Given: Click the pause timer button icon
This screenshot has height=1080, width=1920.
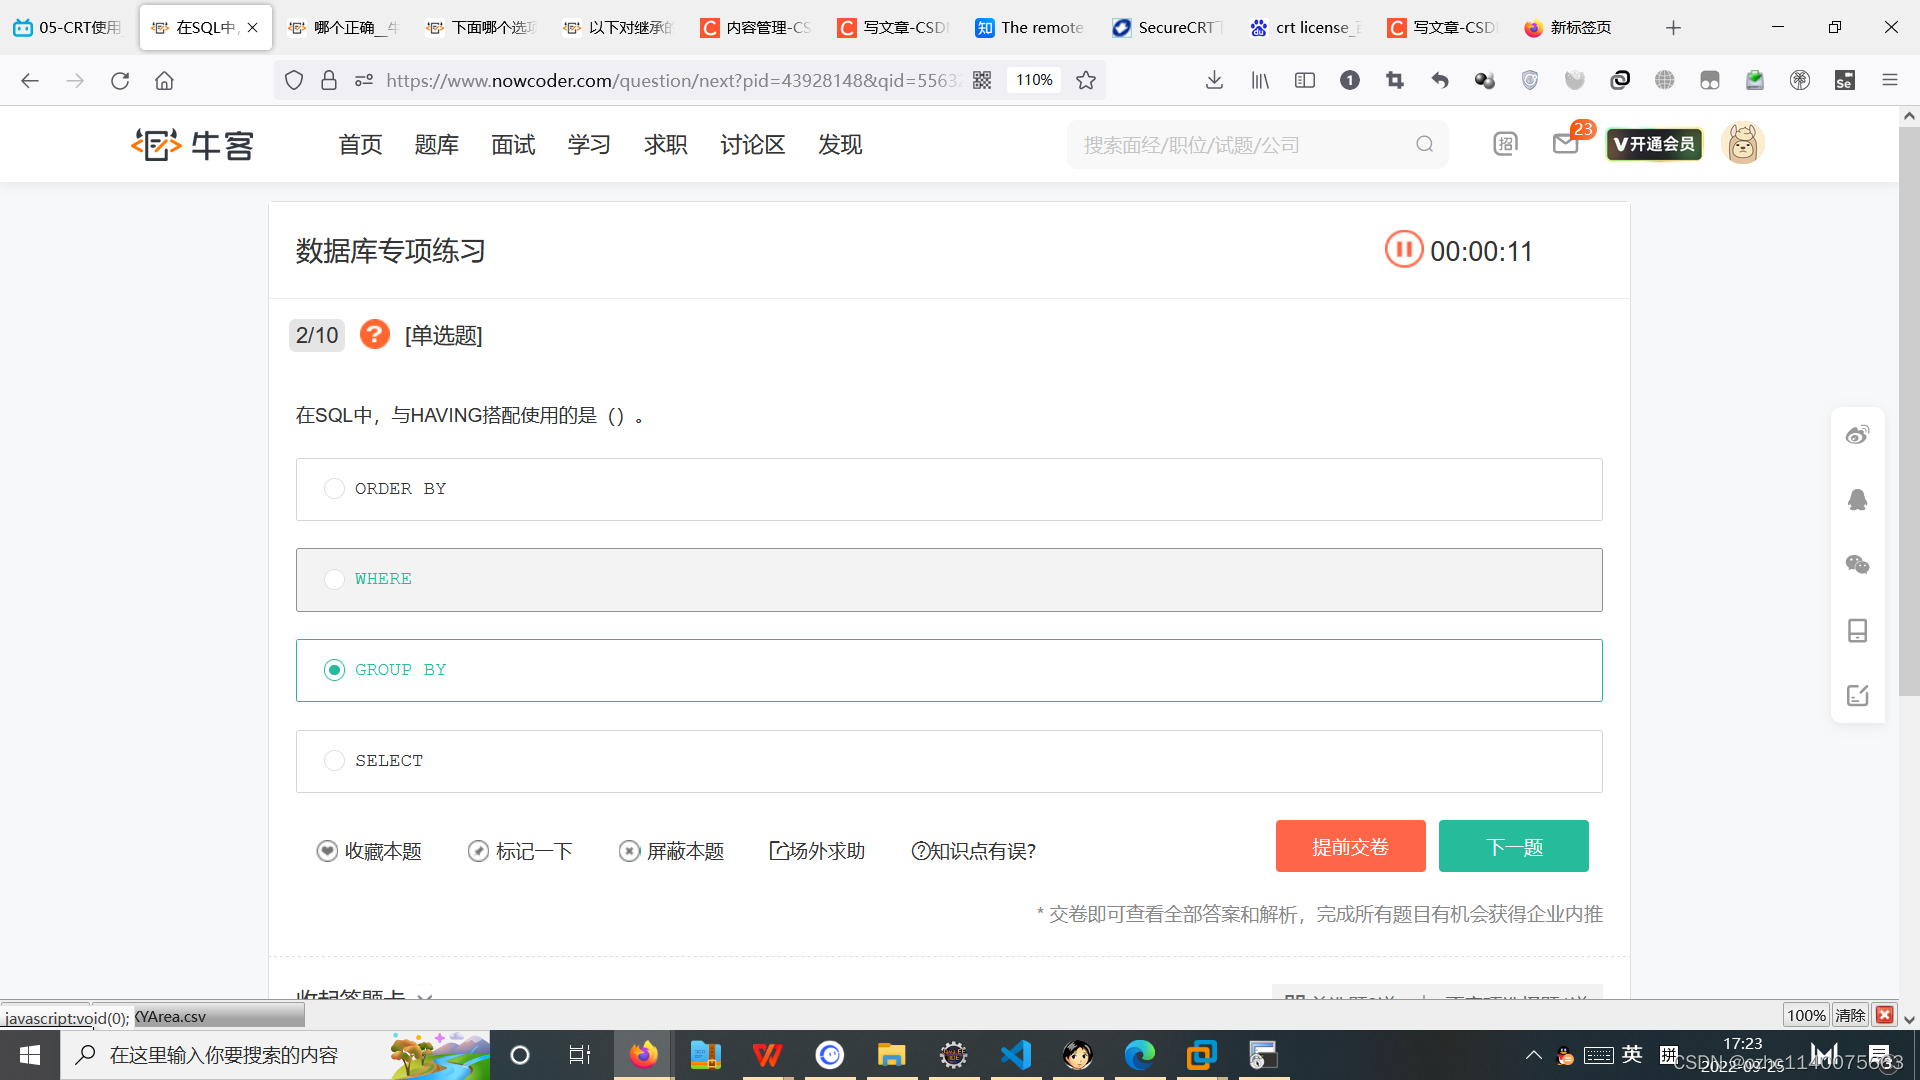Looking at the screenshot, I should pos(1402,251).
